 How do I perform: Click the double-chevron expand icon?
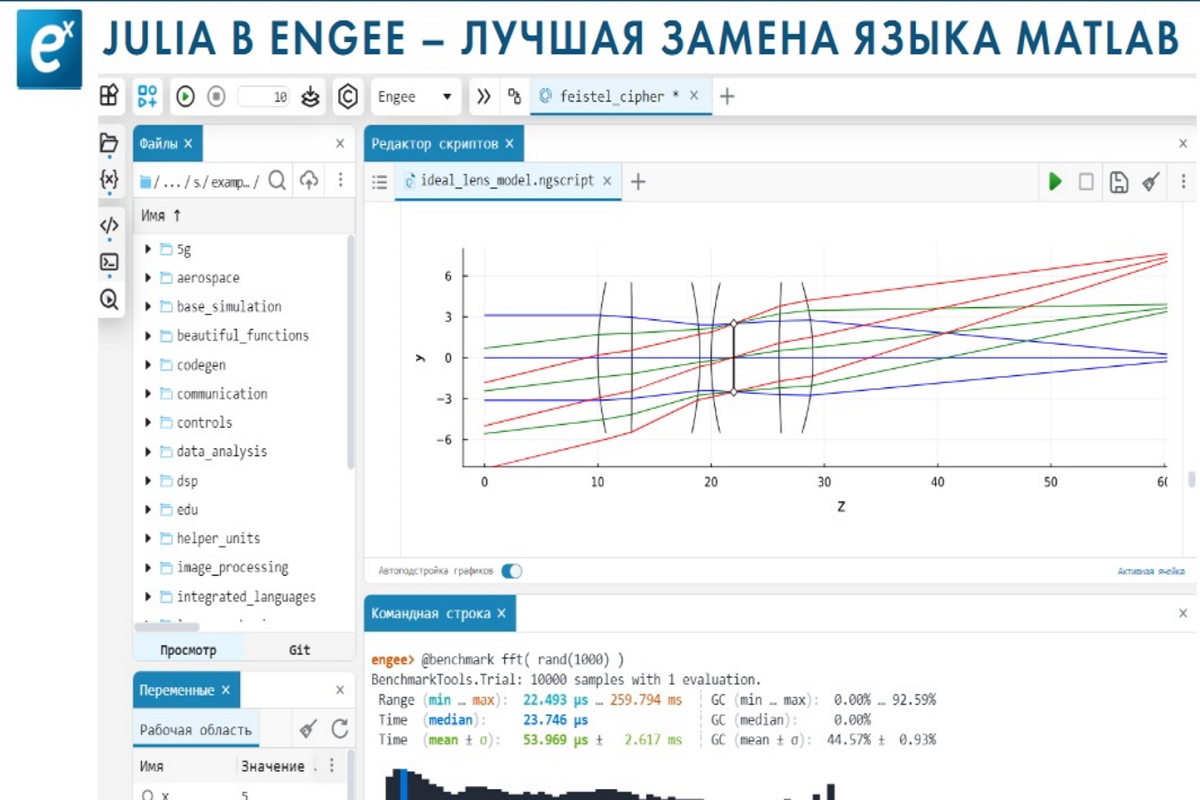click(484, 97)
